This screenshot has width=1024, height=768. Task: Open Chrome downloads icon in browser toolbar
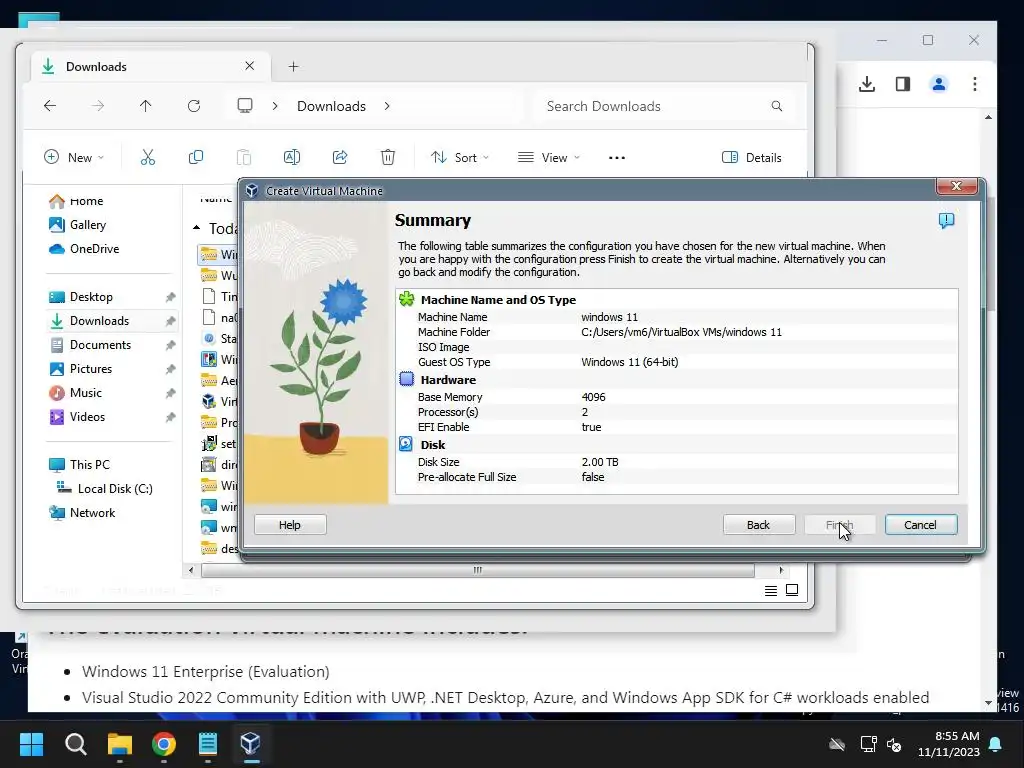[x=867, y=84]
